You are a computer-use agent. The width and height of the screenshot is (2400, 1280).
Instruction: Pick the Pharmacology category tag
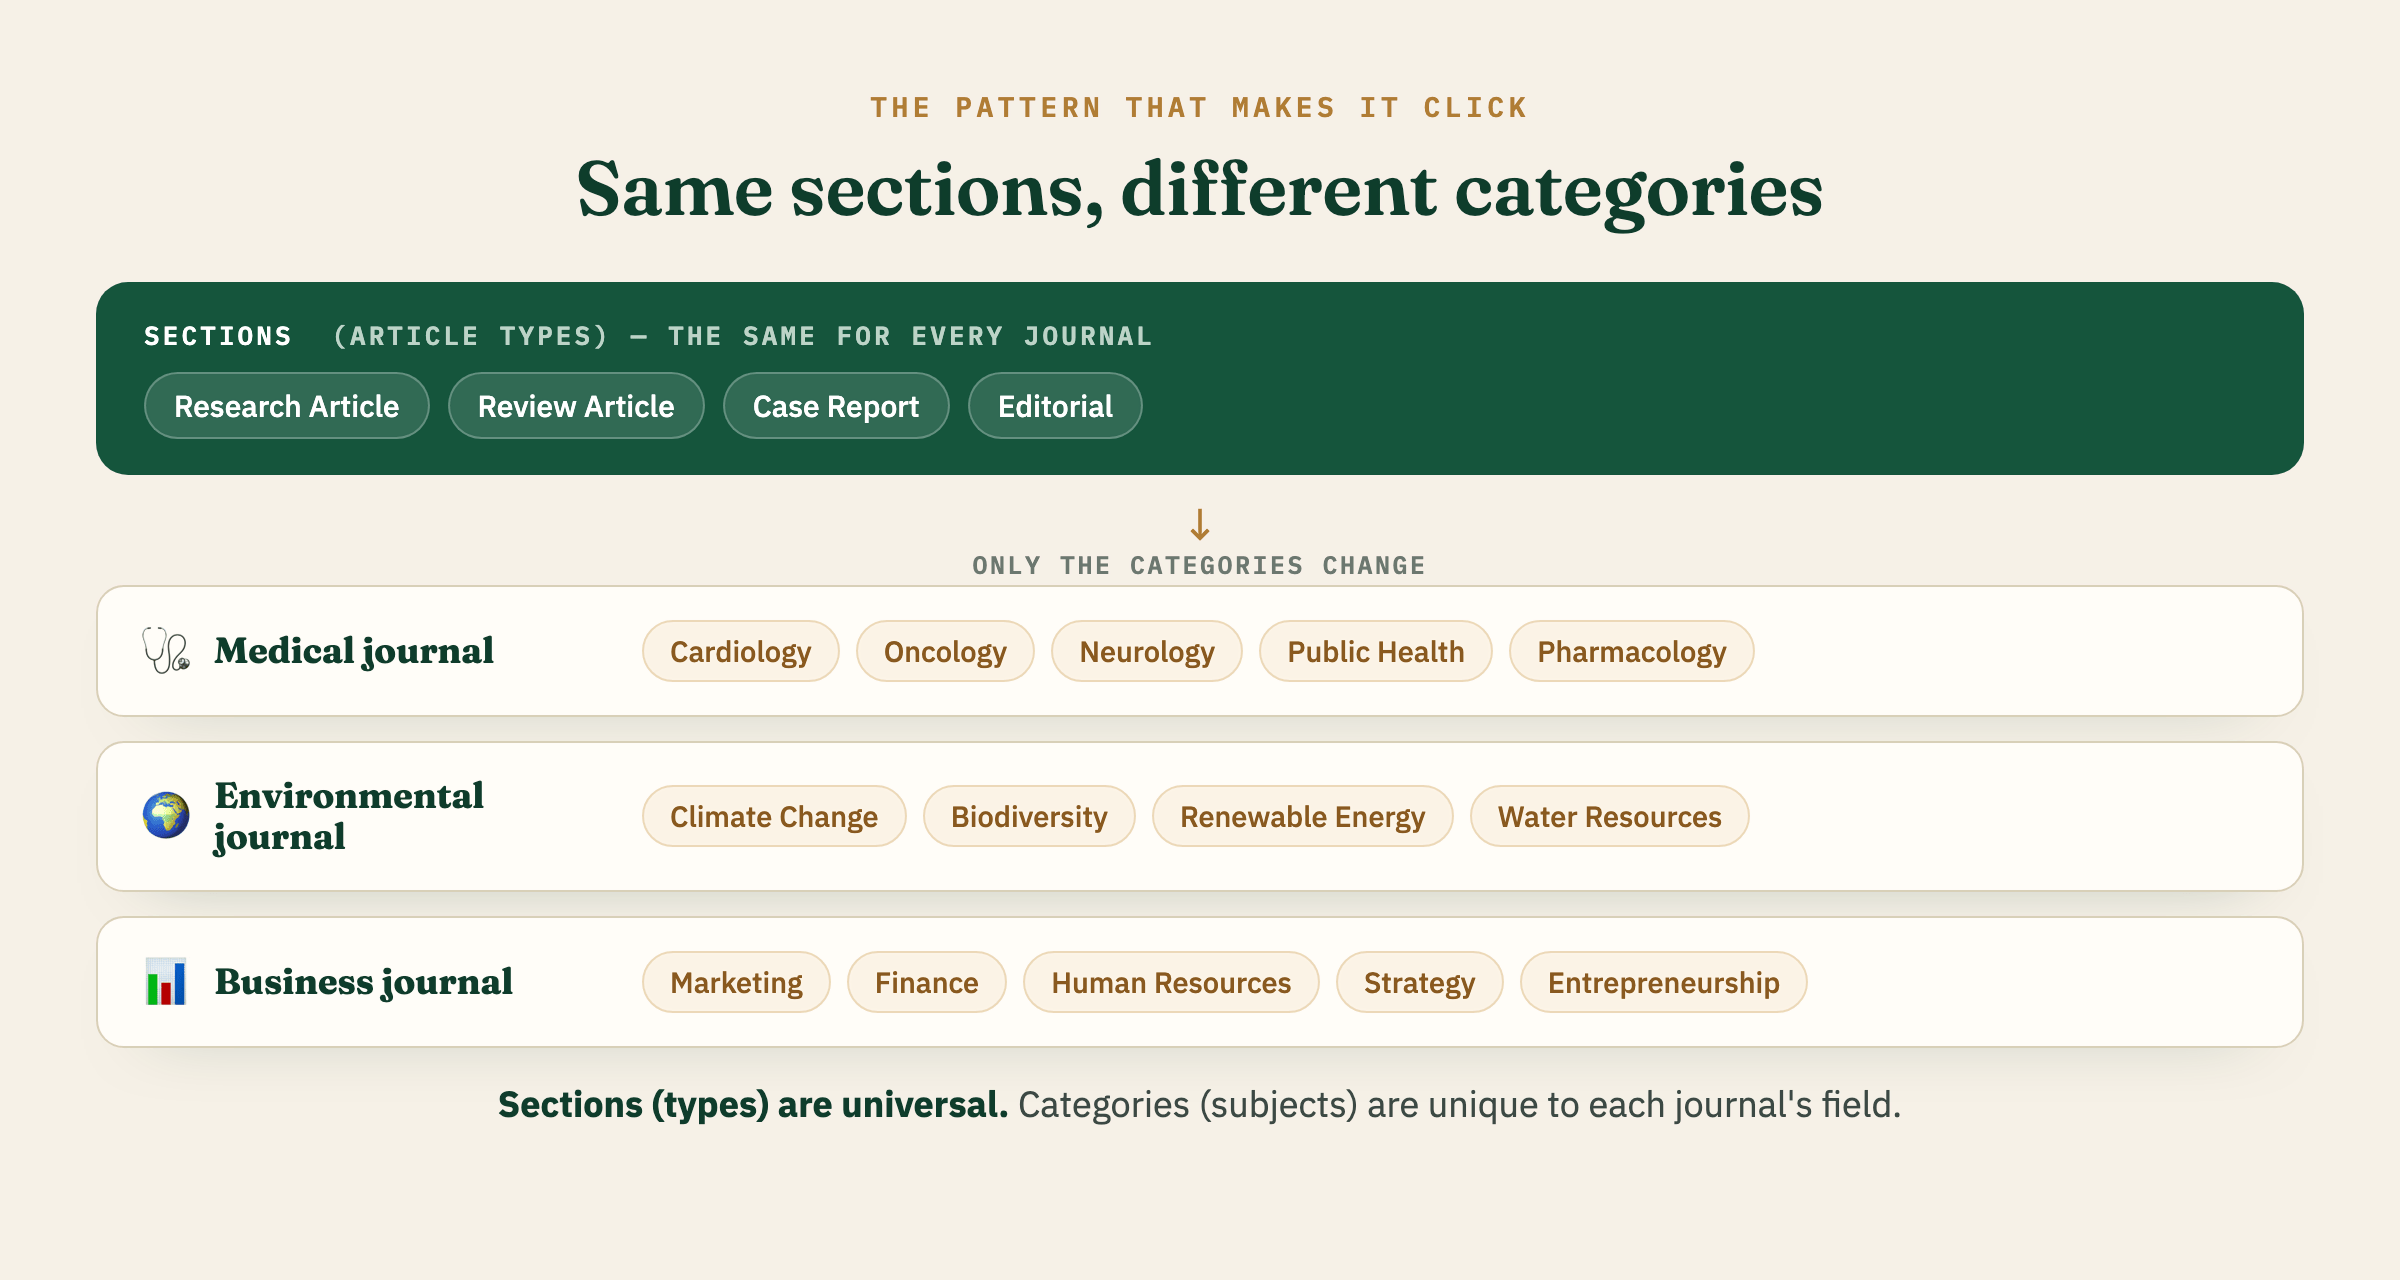[x=1632, y=651]
